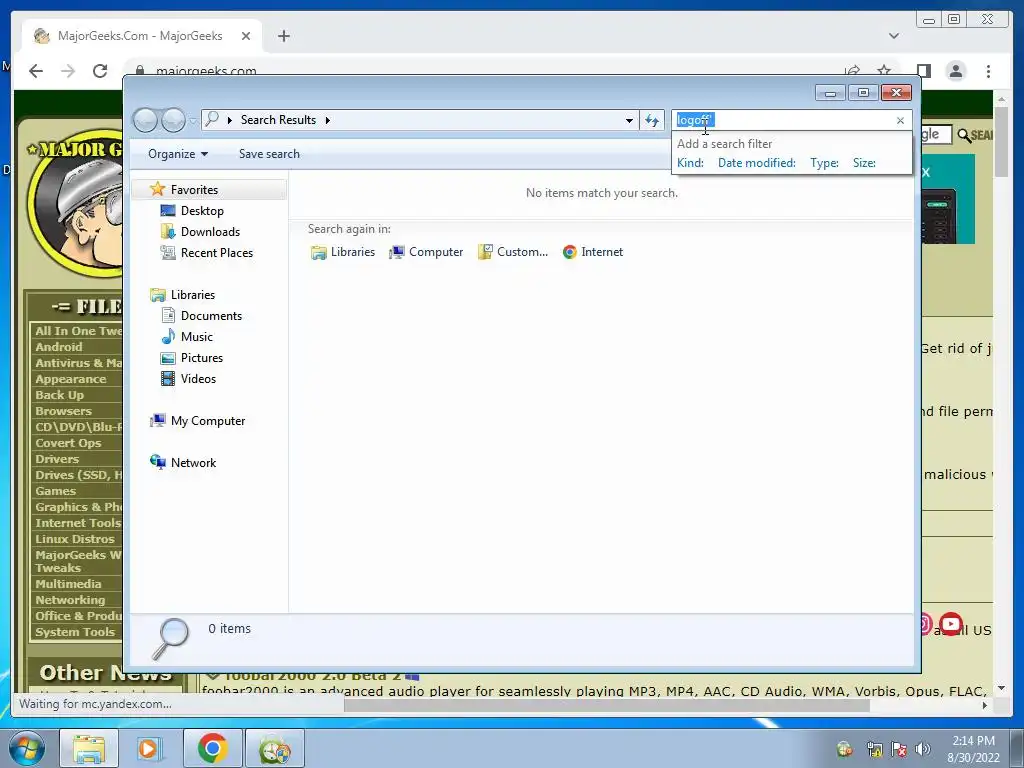Bookmark this page with star icon

click(x=884, y=71)
